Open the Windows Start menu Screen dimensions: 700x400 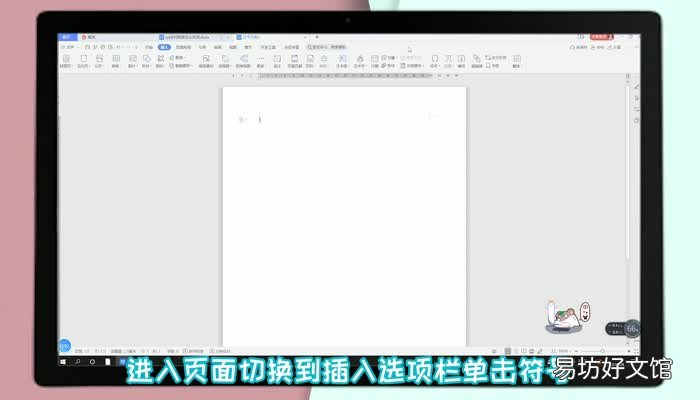pos(63,362)
